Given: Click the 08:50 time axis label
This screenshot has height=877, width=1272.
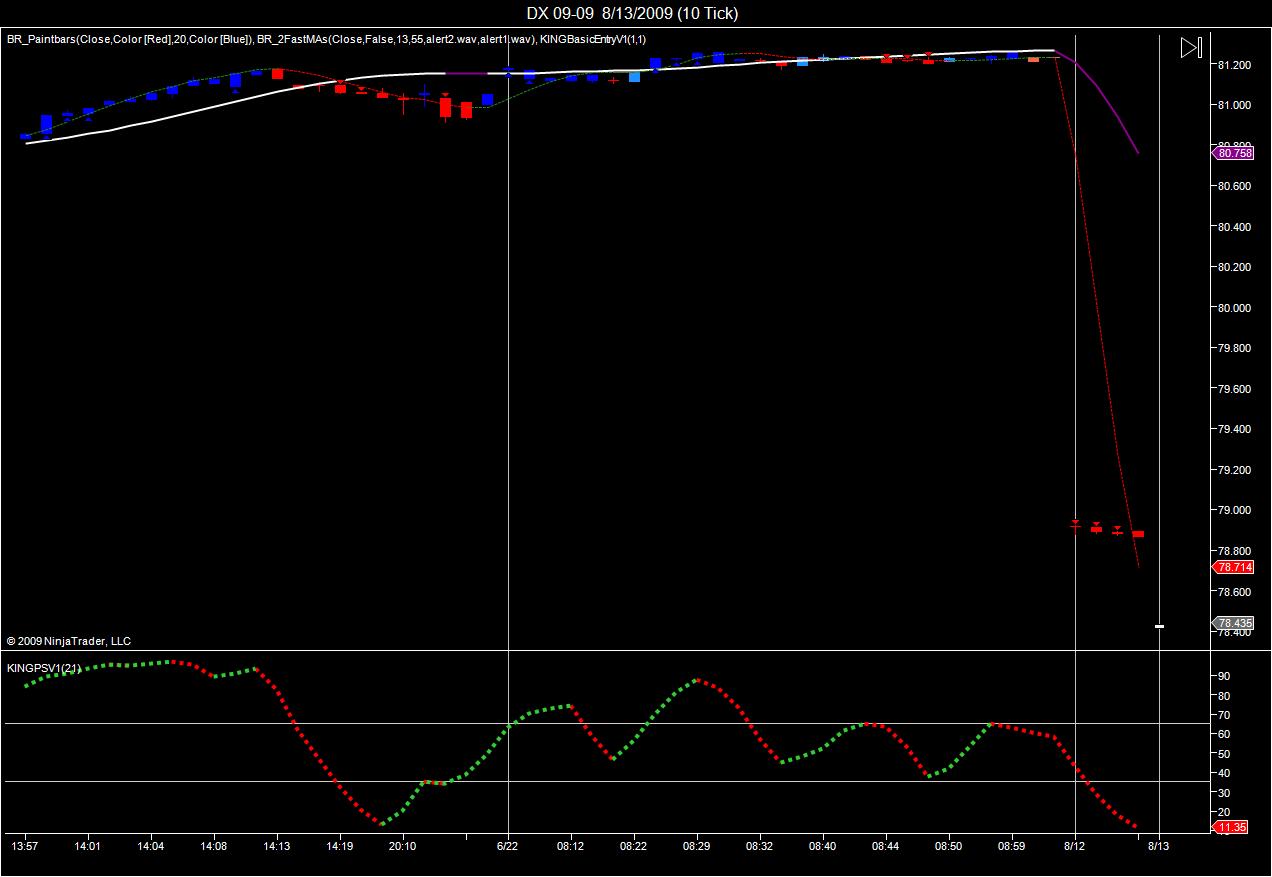Looking at the screenshot, I should point(949,846).
